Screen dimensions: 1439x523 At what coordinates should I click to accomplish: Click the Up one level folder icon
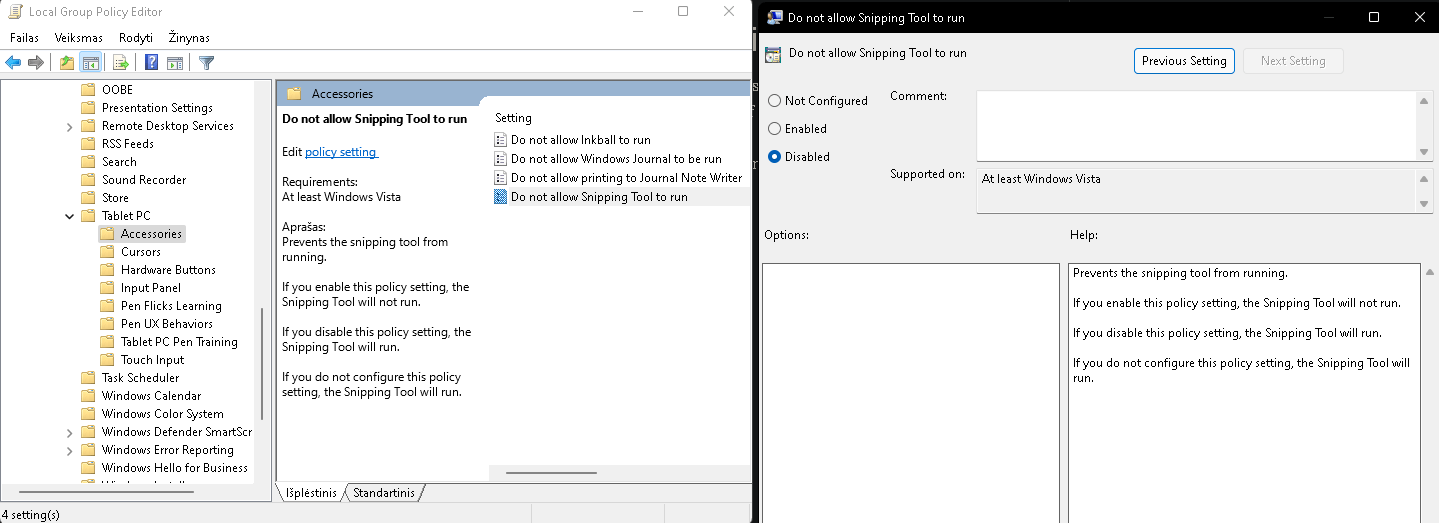pos(66,62)
